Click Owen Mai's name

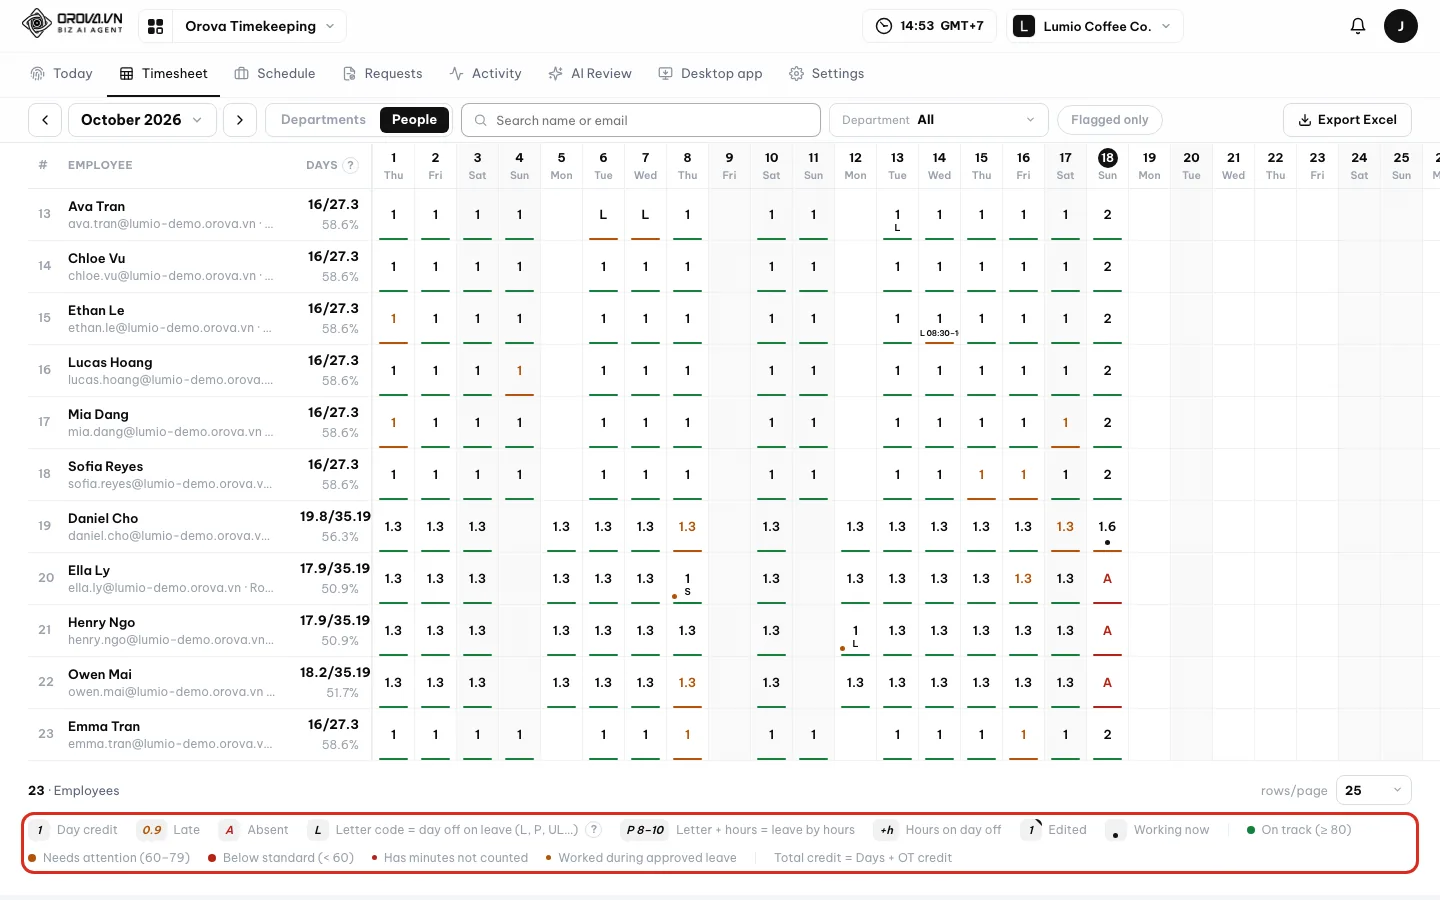point(100,674)
